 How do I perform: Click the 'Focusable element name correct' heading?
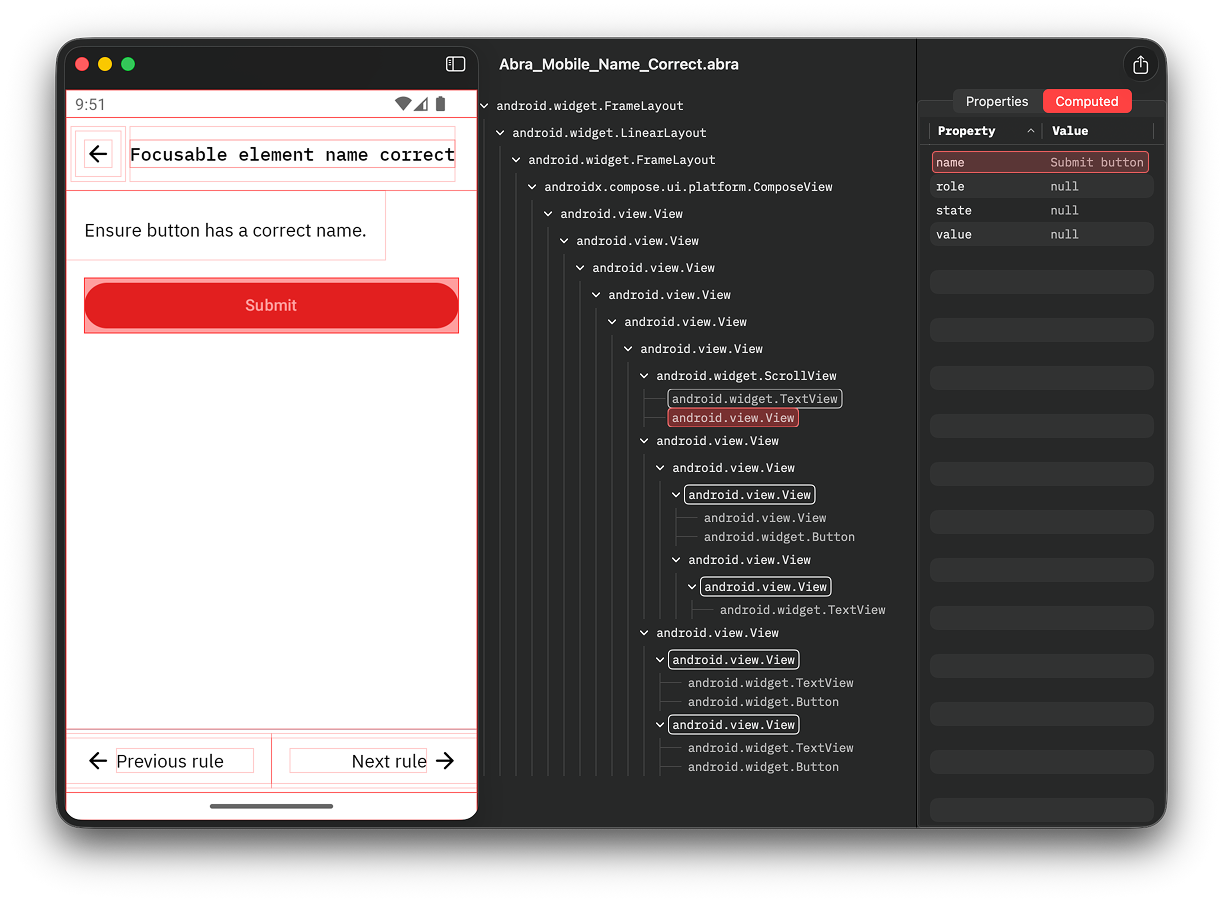coord(292,154)
